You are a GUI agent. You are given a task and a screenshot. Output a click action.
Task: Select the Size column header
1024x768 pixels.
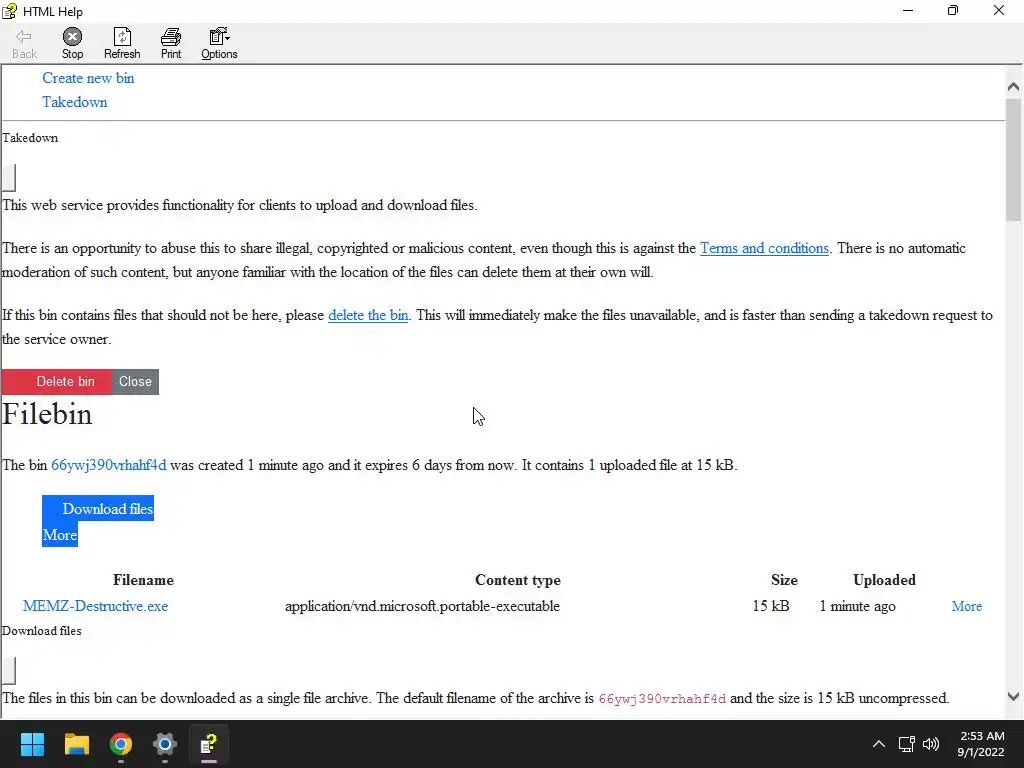tap(784, 580)
